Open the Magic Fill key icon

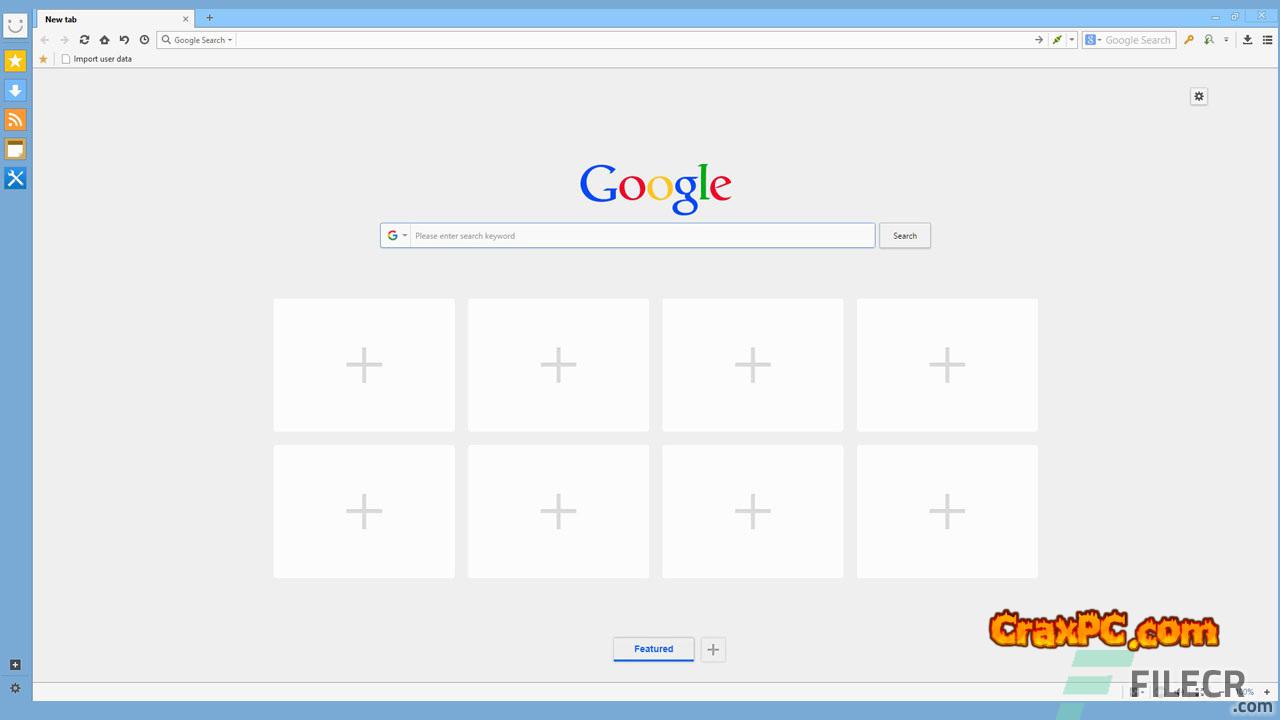(1189, 40)
